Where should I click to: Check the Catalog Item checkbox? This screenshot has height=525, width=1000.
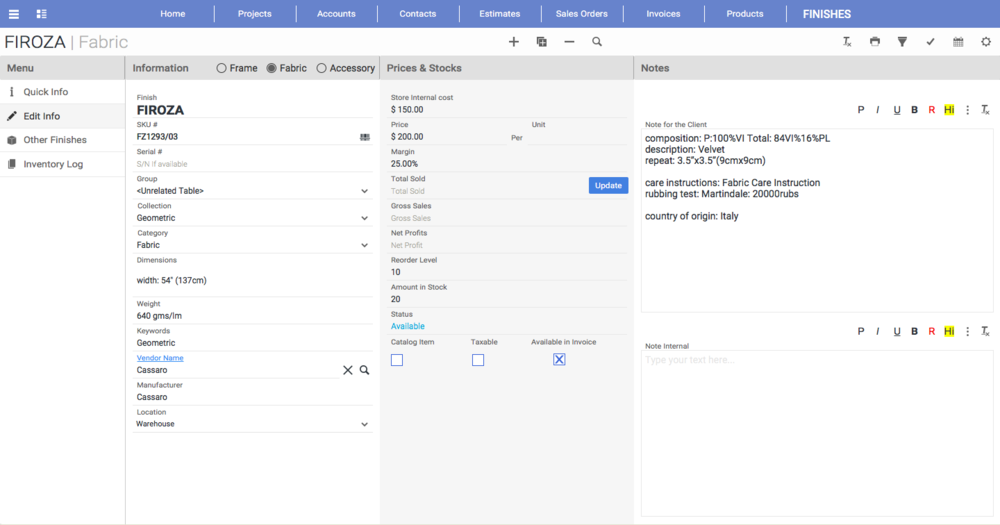(x=397, y=360)
